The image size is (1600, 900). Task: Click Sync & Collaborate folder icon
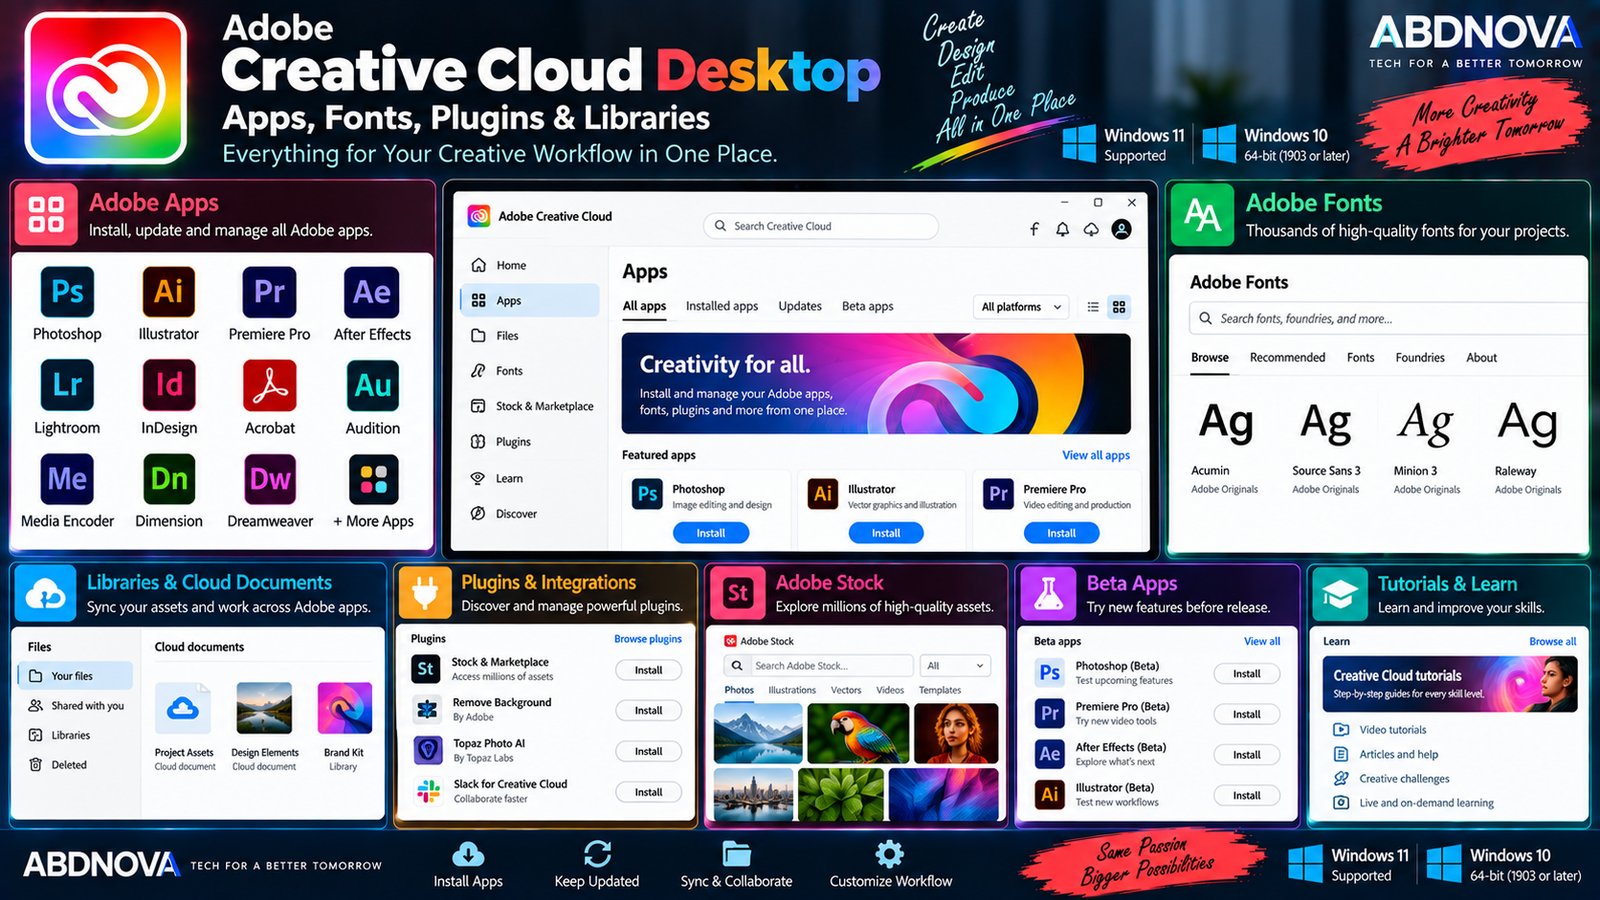[737, 854]
